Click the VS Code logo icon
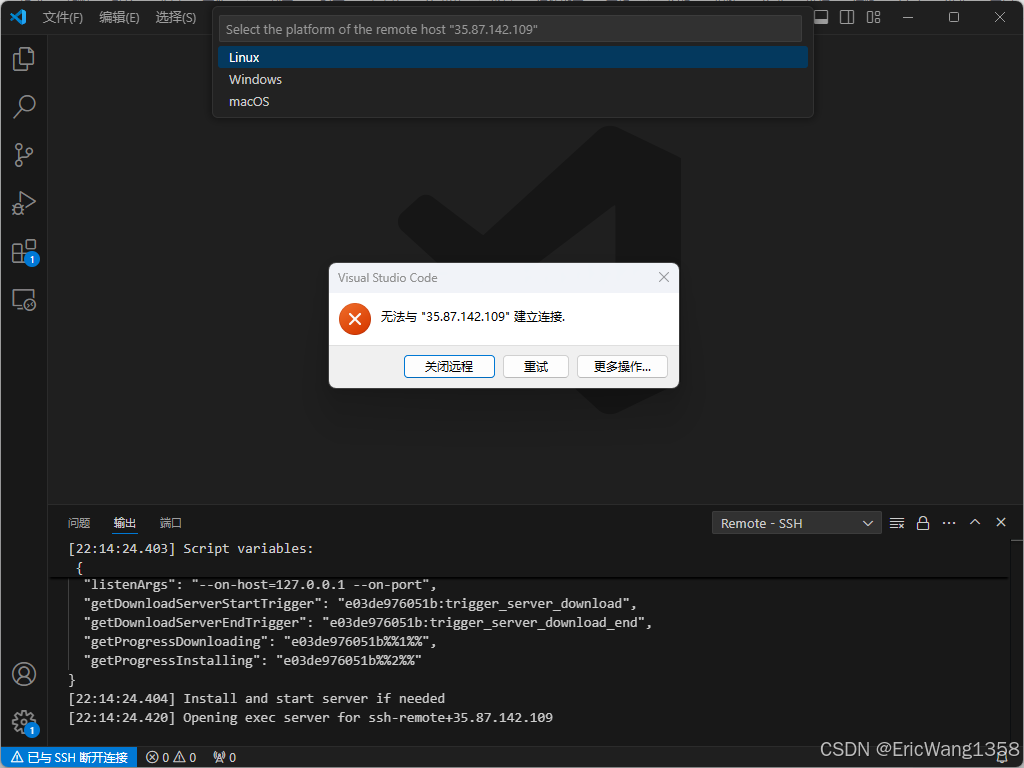The height and width of the screenshot is (768, 1024). [x=18, y=17]
